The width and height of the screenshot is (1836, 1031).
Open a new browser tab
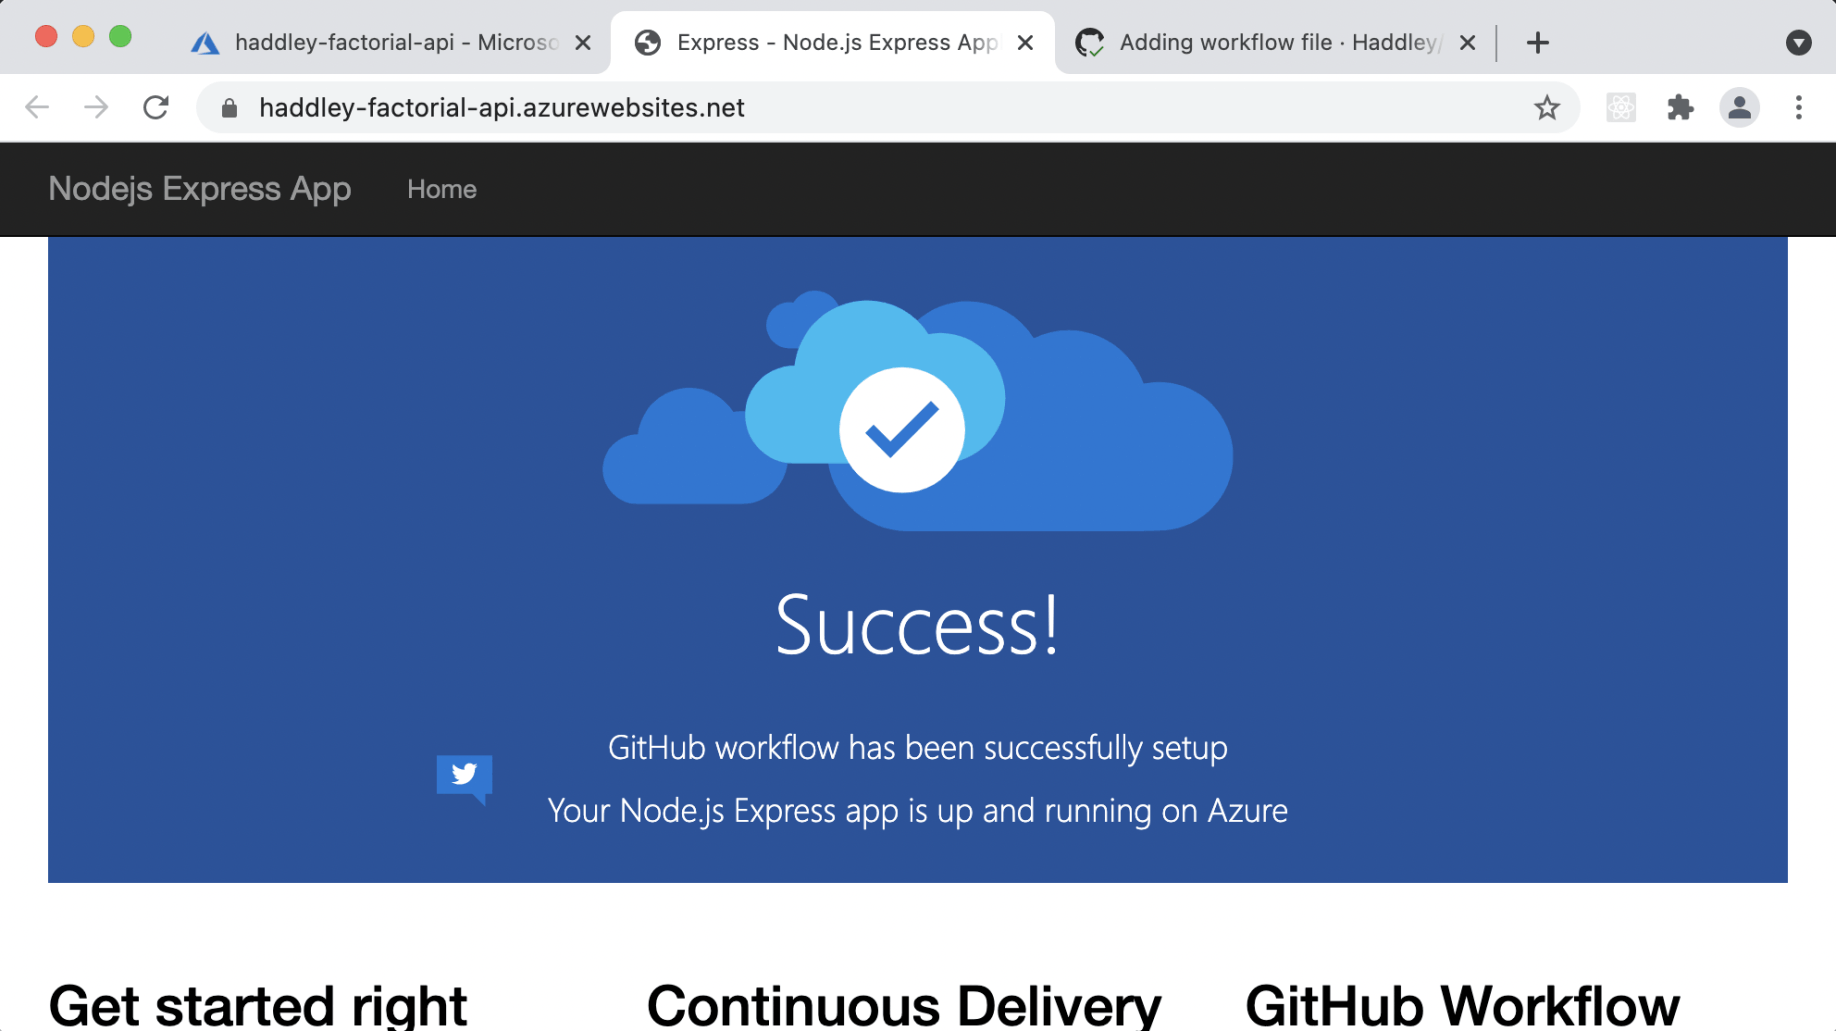pyautogui.click(x=1538, y=43)
